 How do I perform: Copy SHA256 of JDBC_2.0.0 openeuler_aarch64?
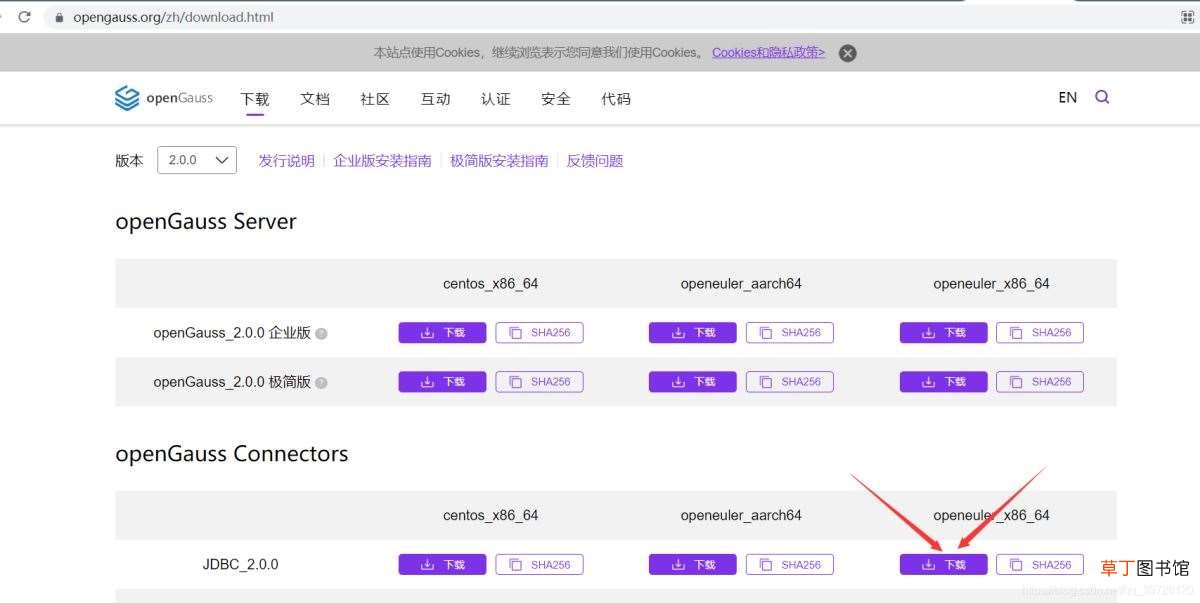pos(790,565)
